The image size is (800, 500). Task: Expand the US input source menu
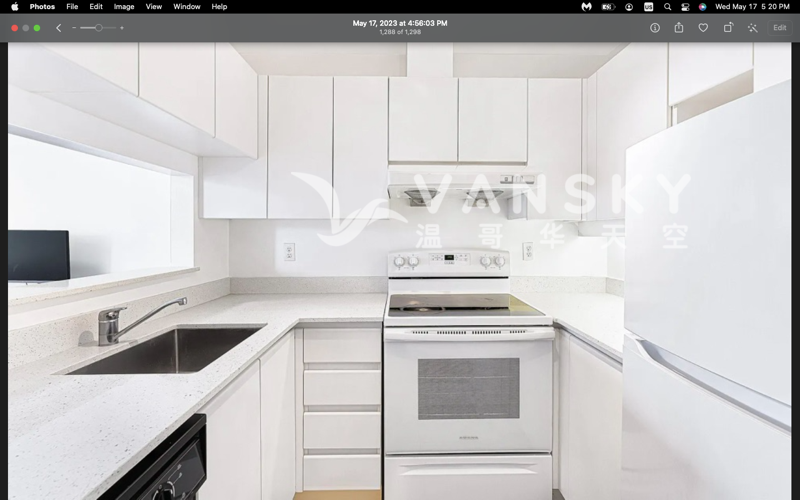coord(648,6)
